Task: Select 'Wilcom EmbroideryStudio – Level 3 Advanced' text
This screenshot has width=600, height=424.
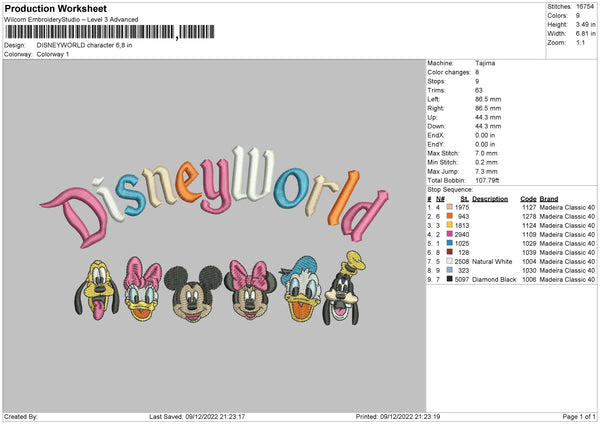Action: 71,20
